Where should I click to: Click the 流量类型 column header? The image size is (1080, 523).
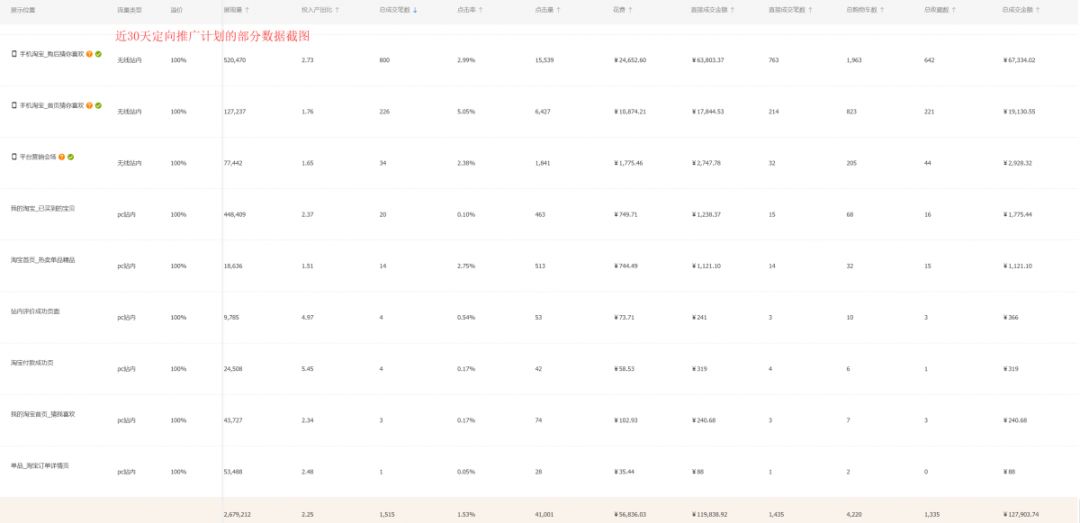pyautogui.click(x=129, y=10)
